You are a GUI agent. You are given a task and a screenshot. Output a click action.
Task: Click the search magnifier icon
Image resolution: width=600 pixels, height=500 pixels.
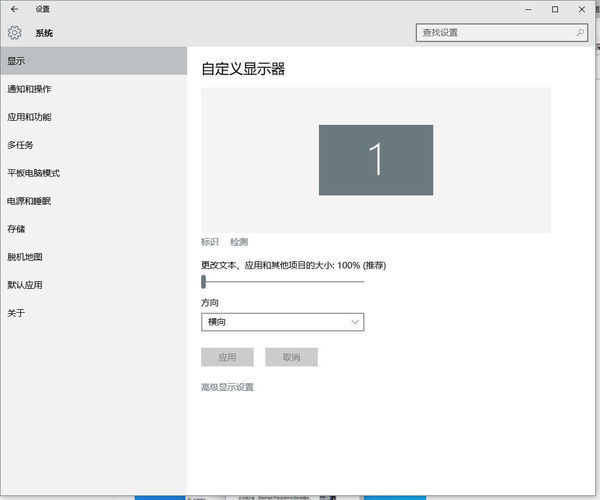tap(580, 33)
